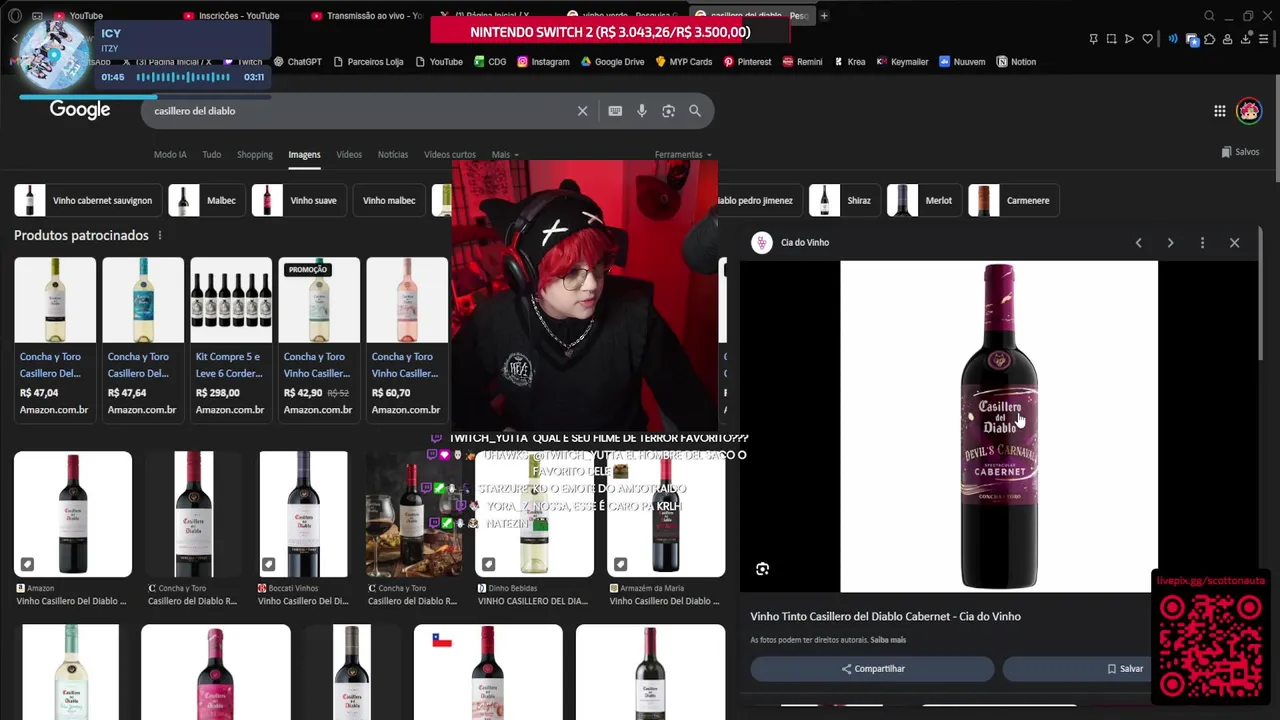Open the CDG bookmark
The image size is (1280, 720).
[x=489, y=62]
